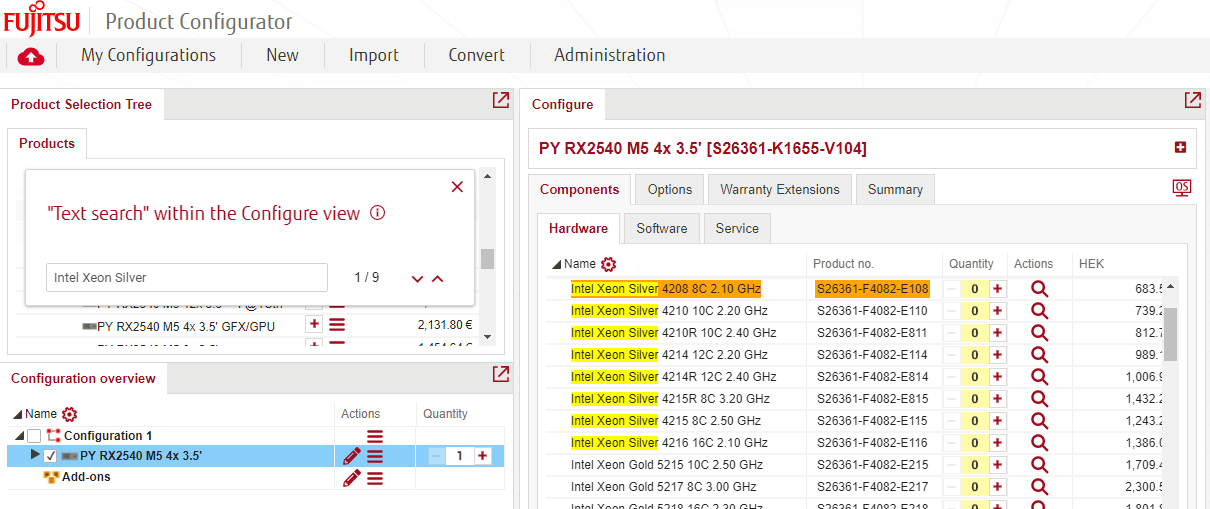Add PY RX2540 M5 4x 3.5' GFX/GPU product
This screenshot has height=509, width=1210.
click(x=314, y=324)
